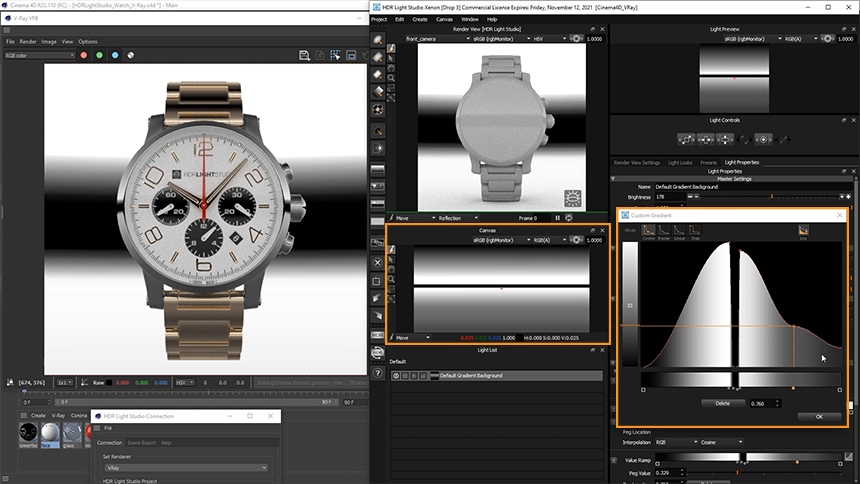The height and width of the screenshot is (484, 860).
Task: Open V-Ray VFB Image menu
Action: [49, 41]
